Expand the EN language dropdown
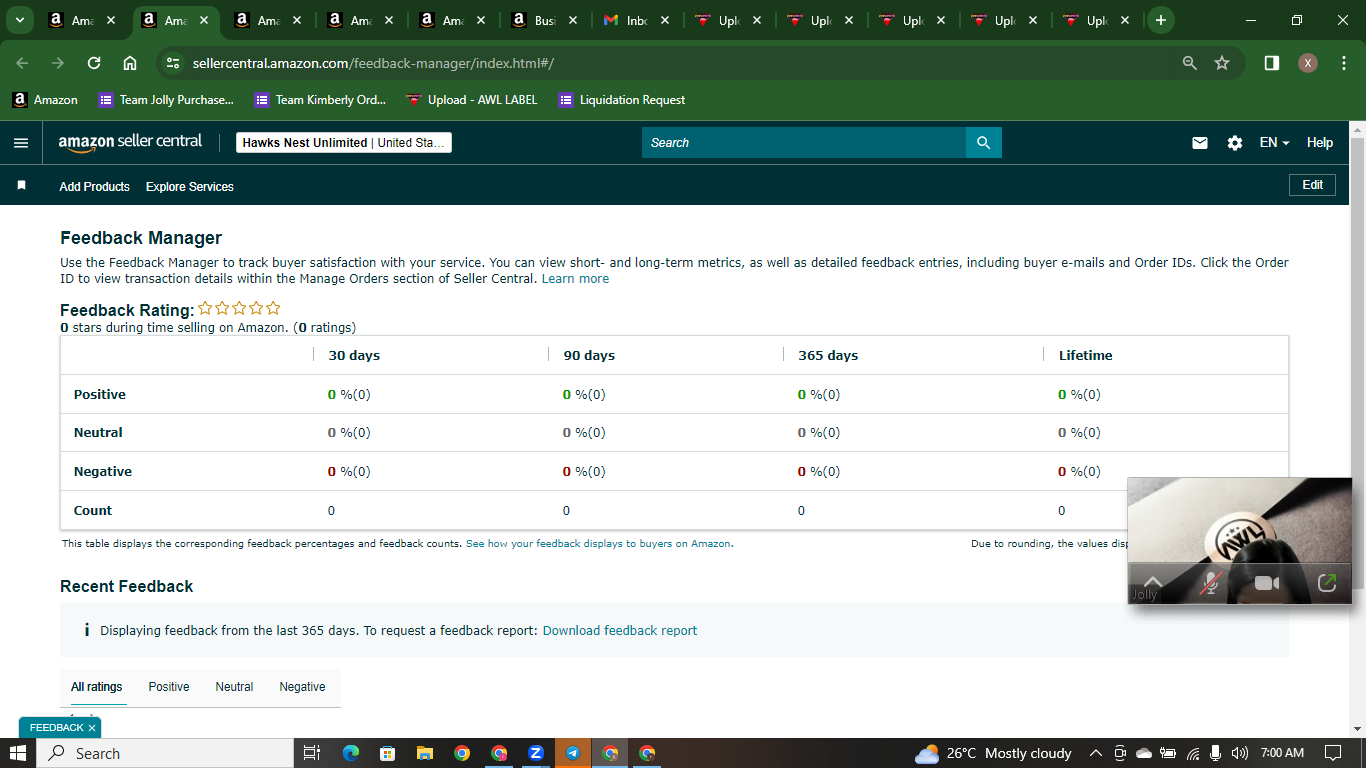 pyautogui.click(x=1274, y=143)
